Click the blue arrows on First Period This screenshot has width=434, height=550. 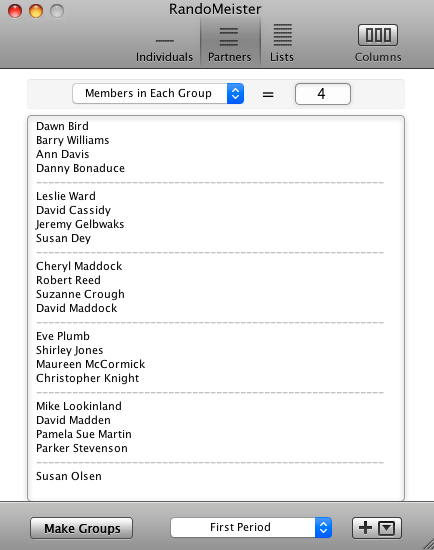point(323,528)
